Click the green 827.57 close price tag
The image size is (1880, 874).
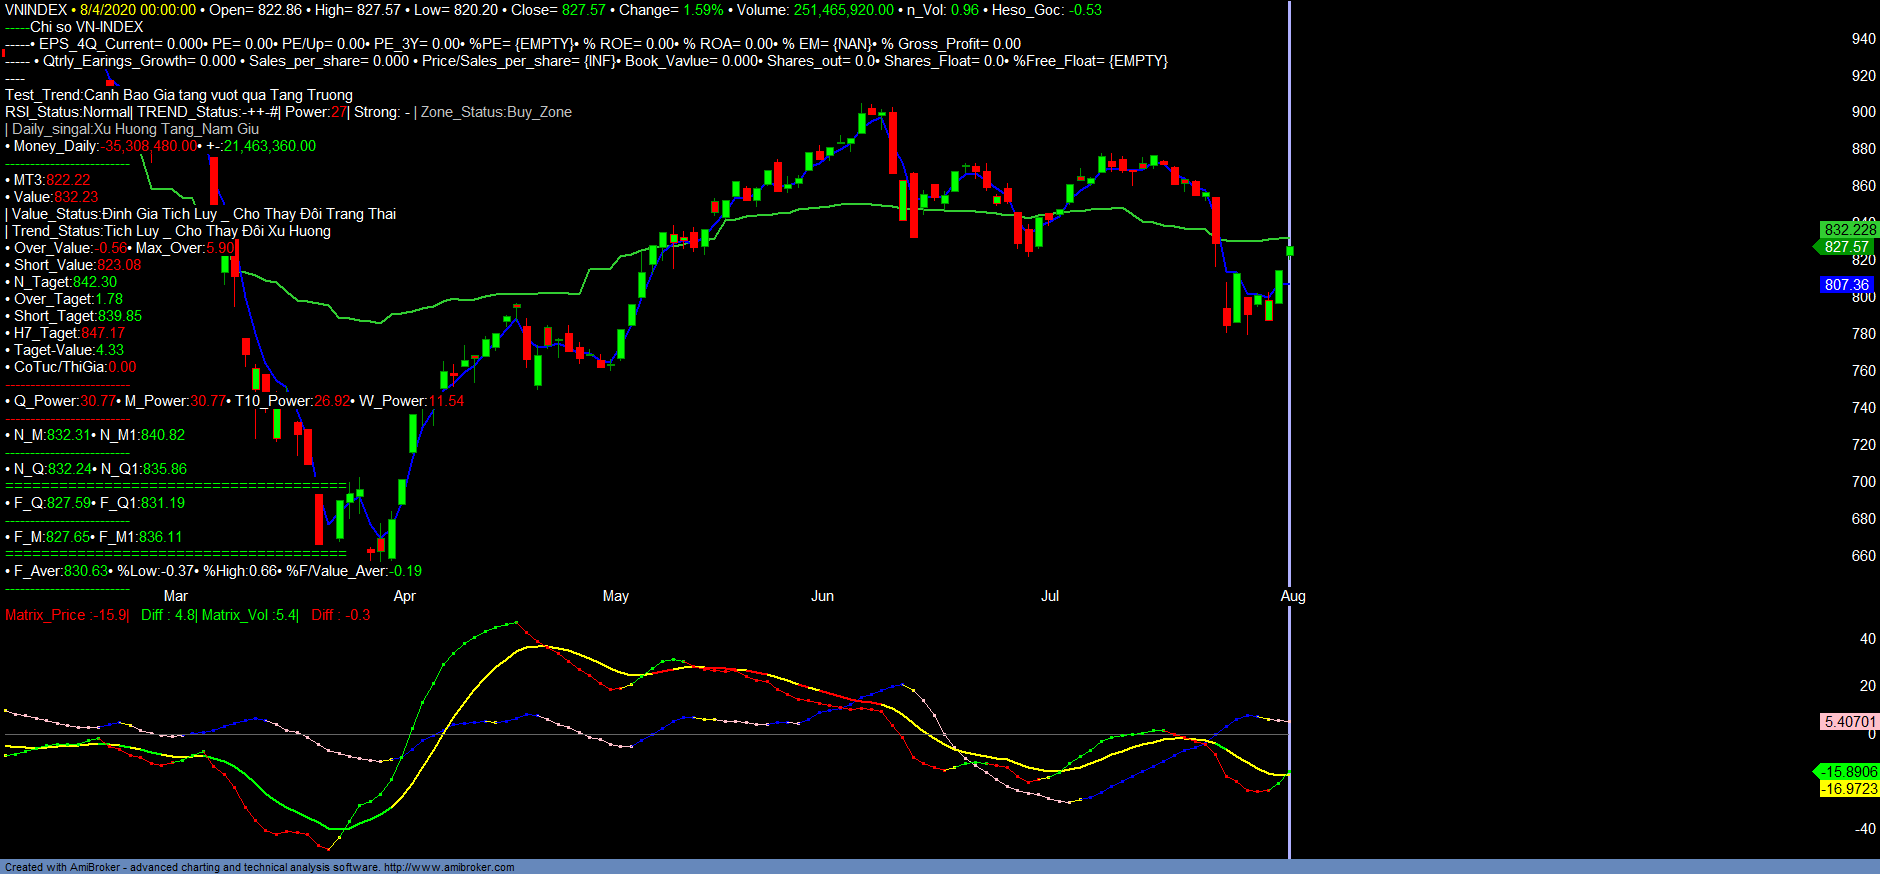pyautogui.click(x=1846, y=247)
